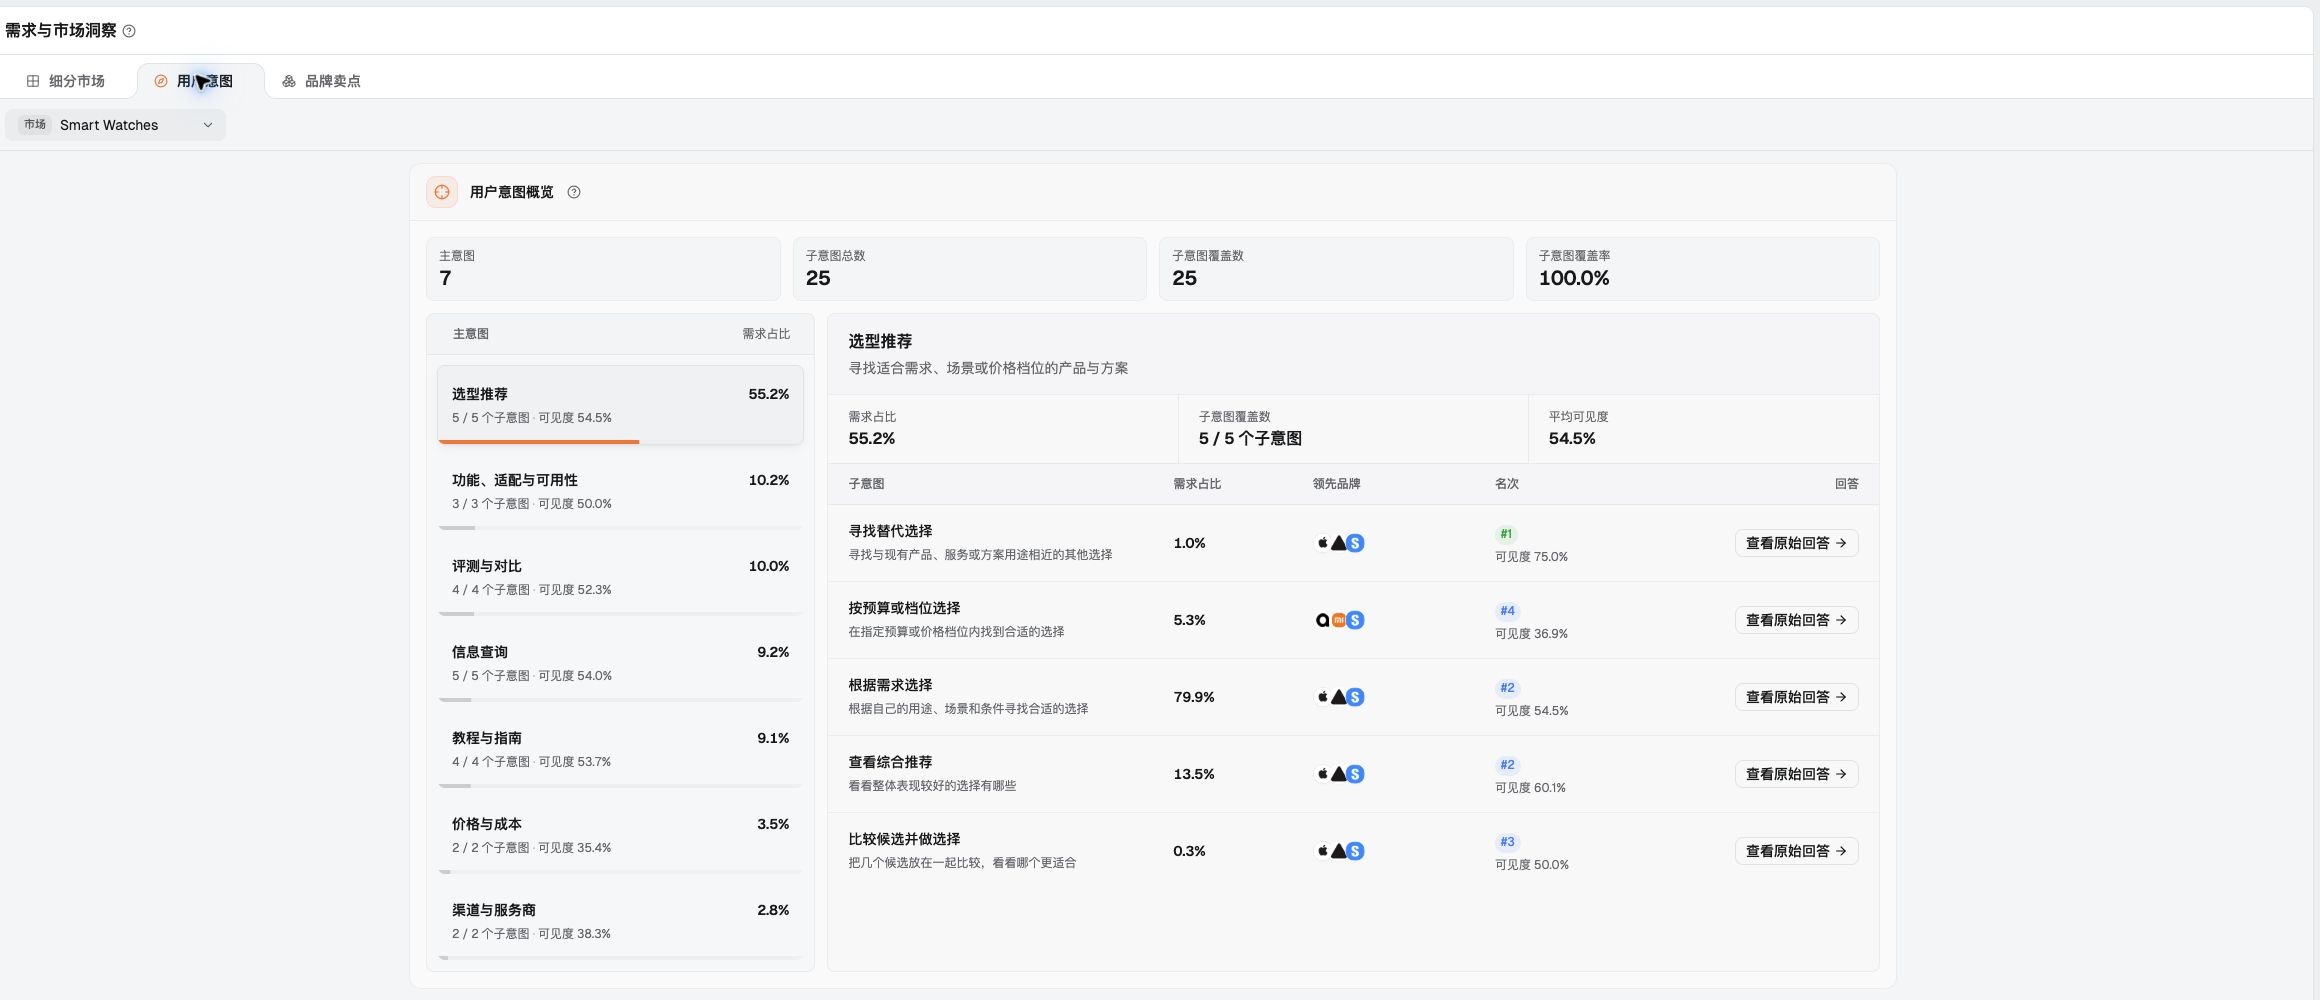Select the 选型推荐 main intent
2320x1000 pixels.
620,405
